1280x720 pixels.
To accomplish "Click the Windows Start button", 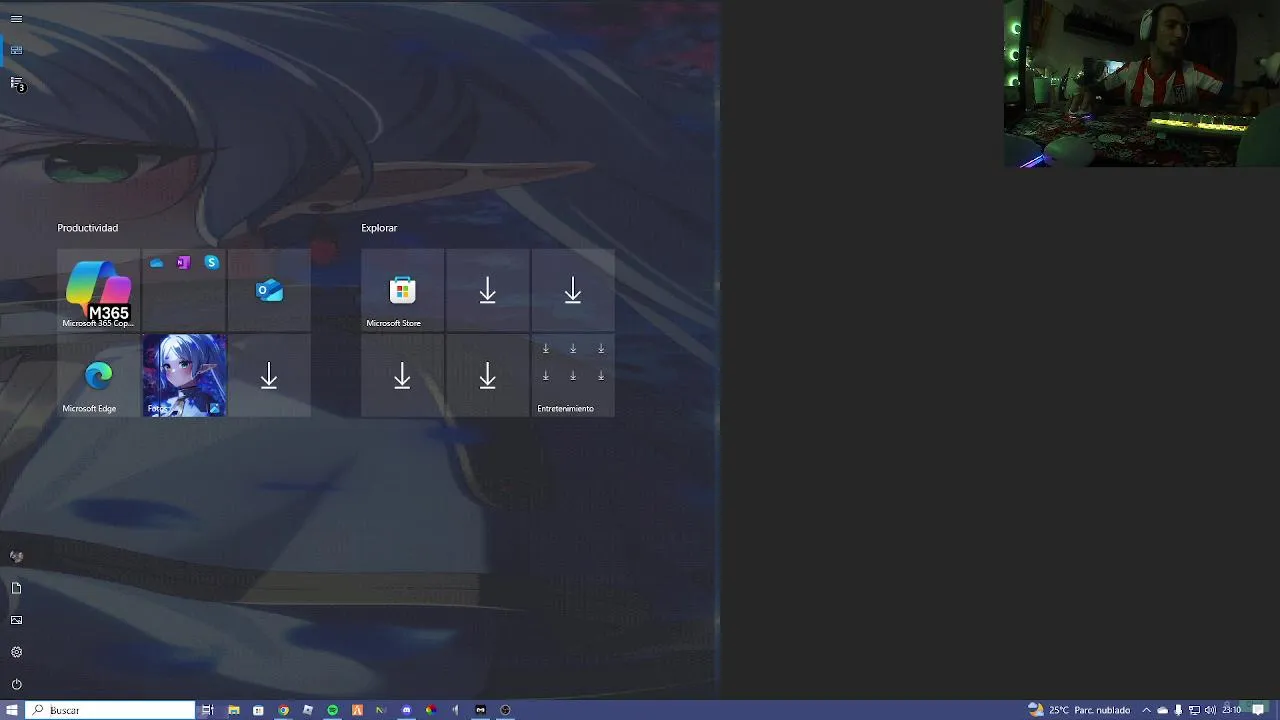I will [12, 710].
